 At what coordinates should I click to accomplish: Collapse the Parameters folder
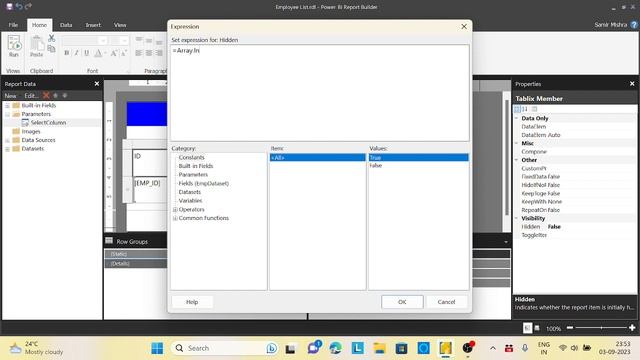click(x=7, y=114)
